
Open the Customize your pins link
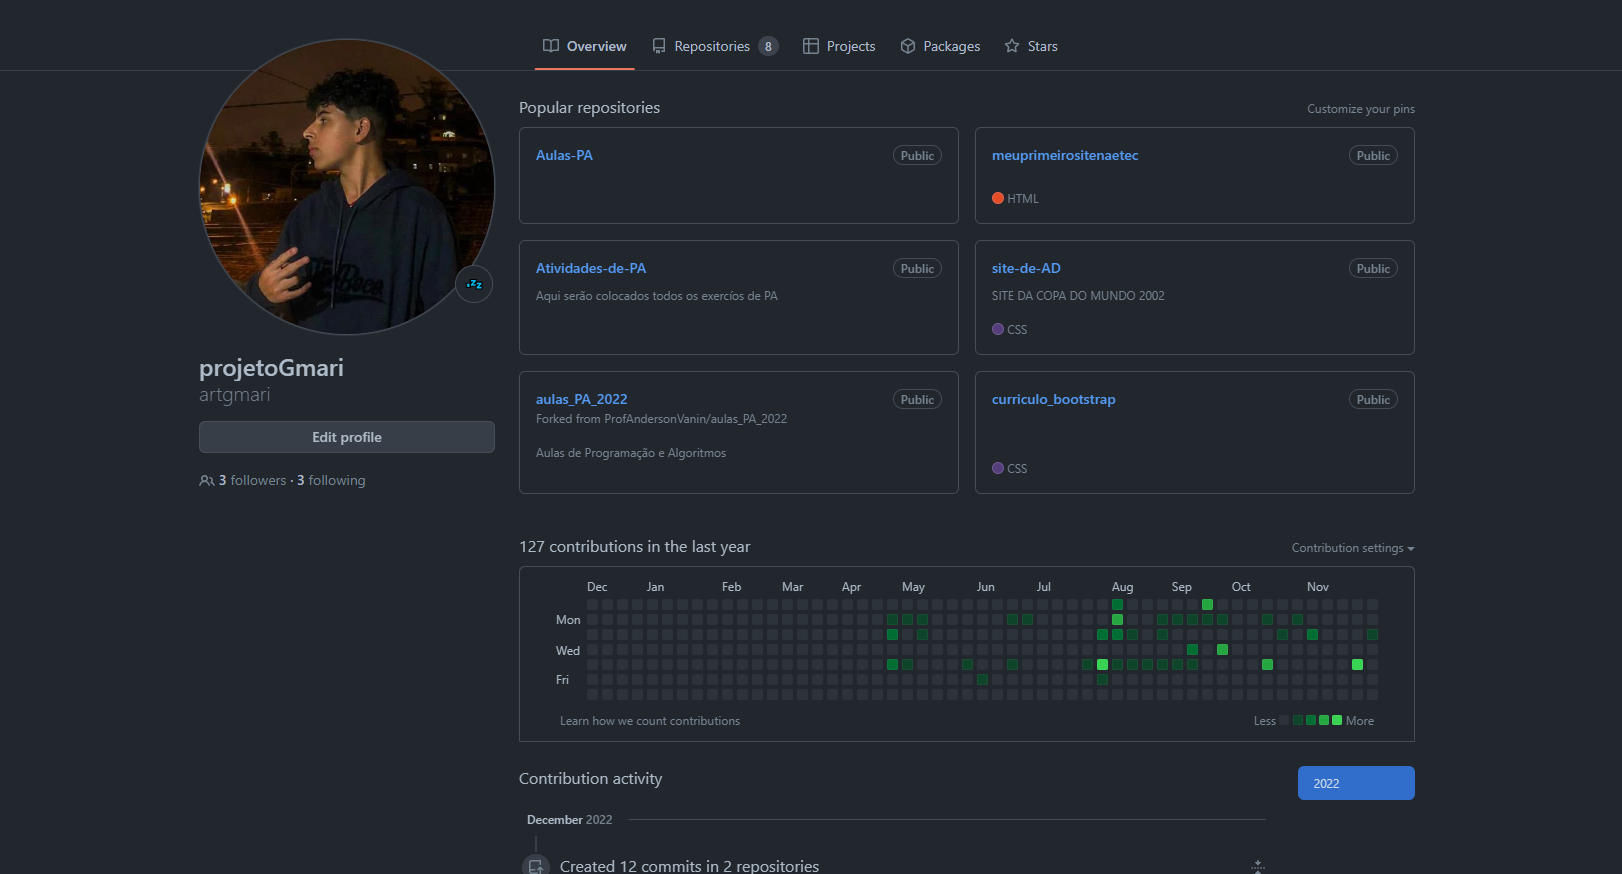[x=1360, y=109]
